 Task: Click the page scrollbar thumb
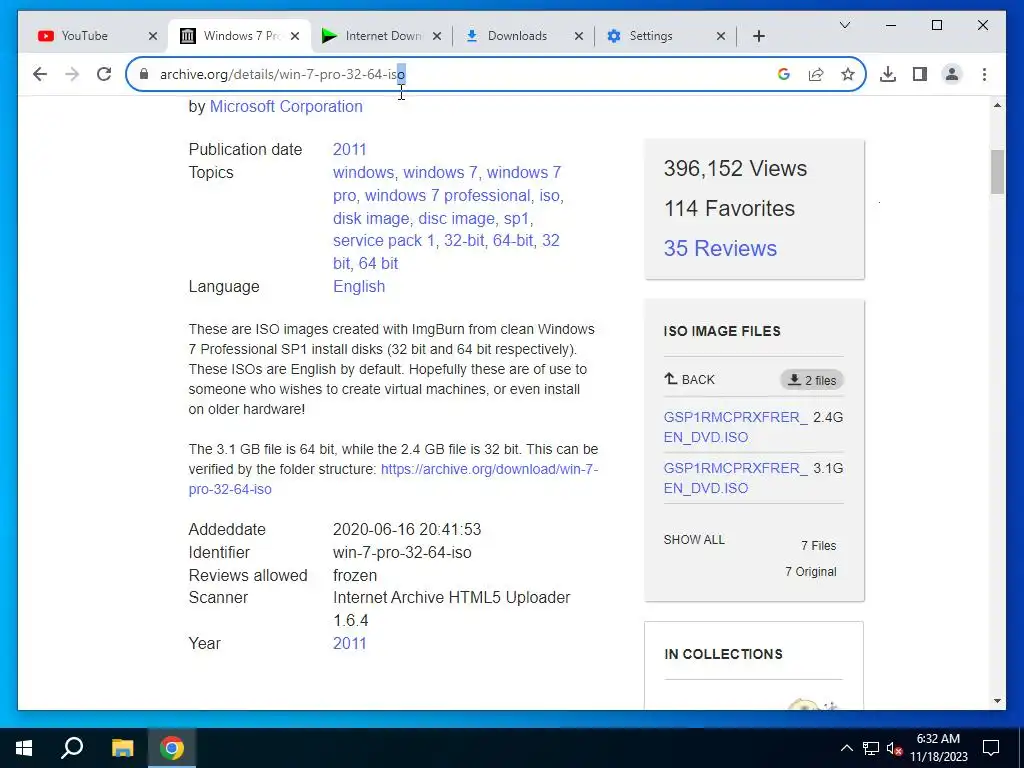pos(997,172)
